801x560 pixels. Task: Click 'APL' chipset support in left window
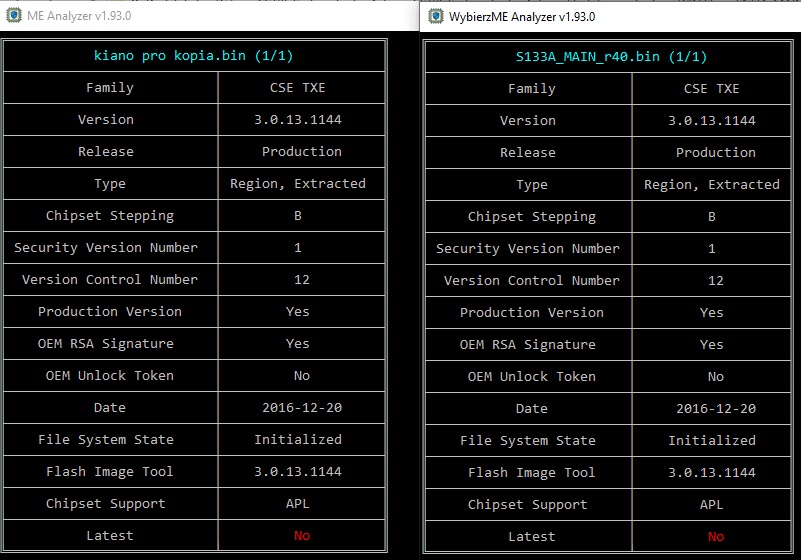298,504
